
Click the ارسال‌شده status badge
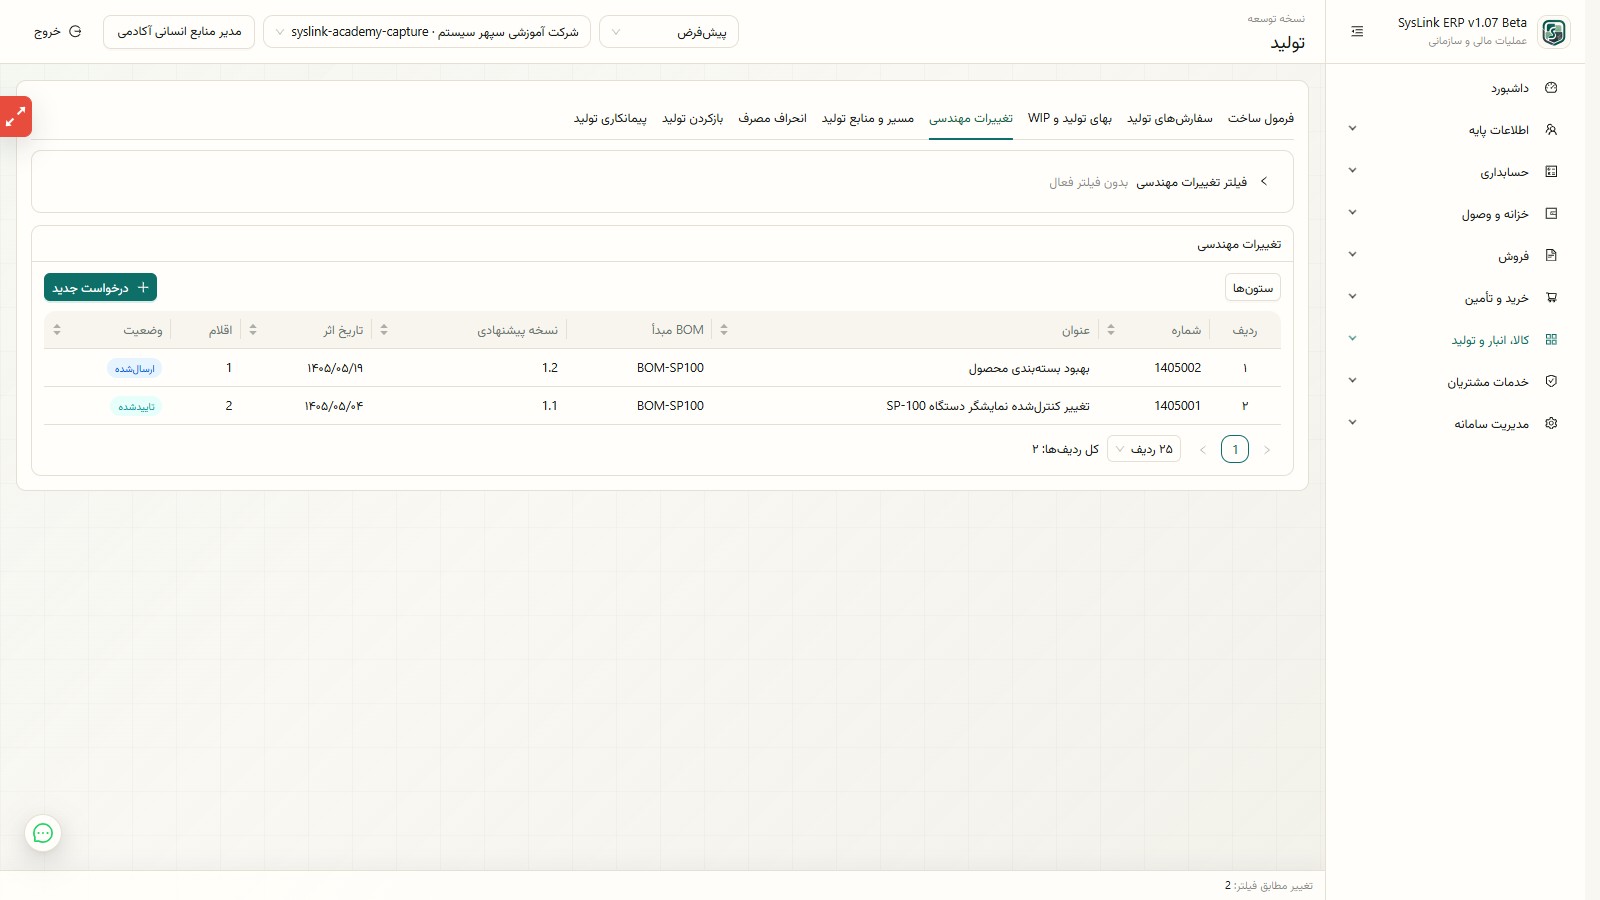pyautogui.click(x=135, y=368)
